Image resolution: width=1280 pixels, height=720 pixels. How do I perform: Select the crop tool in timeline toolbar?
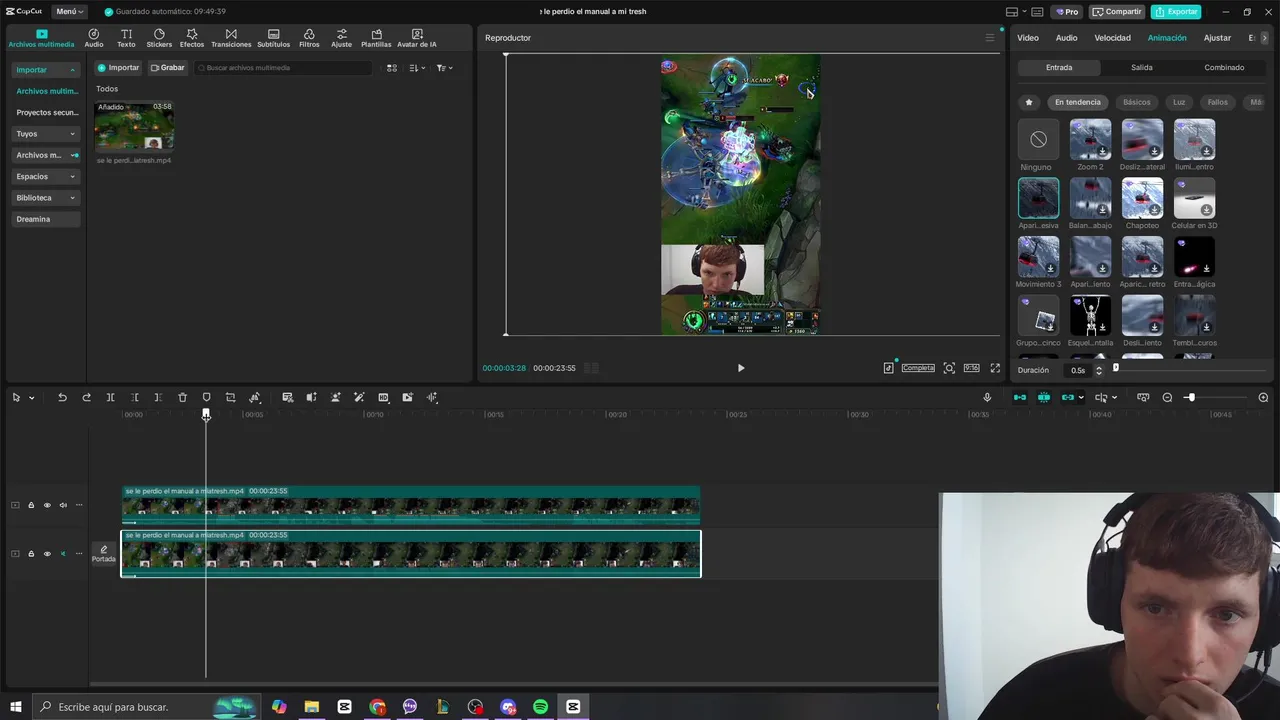[x=230, y=397]
